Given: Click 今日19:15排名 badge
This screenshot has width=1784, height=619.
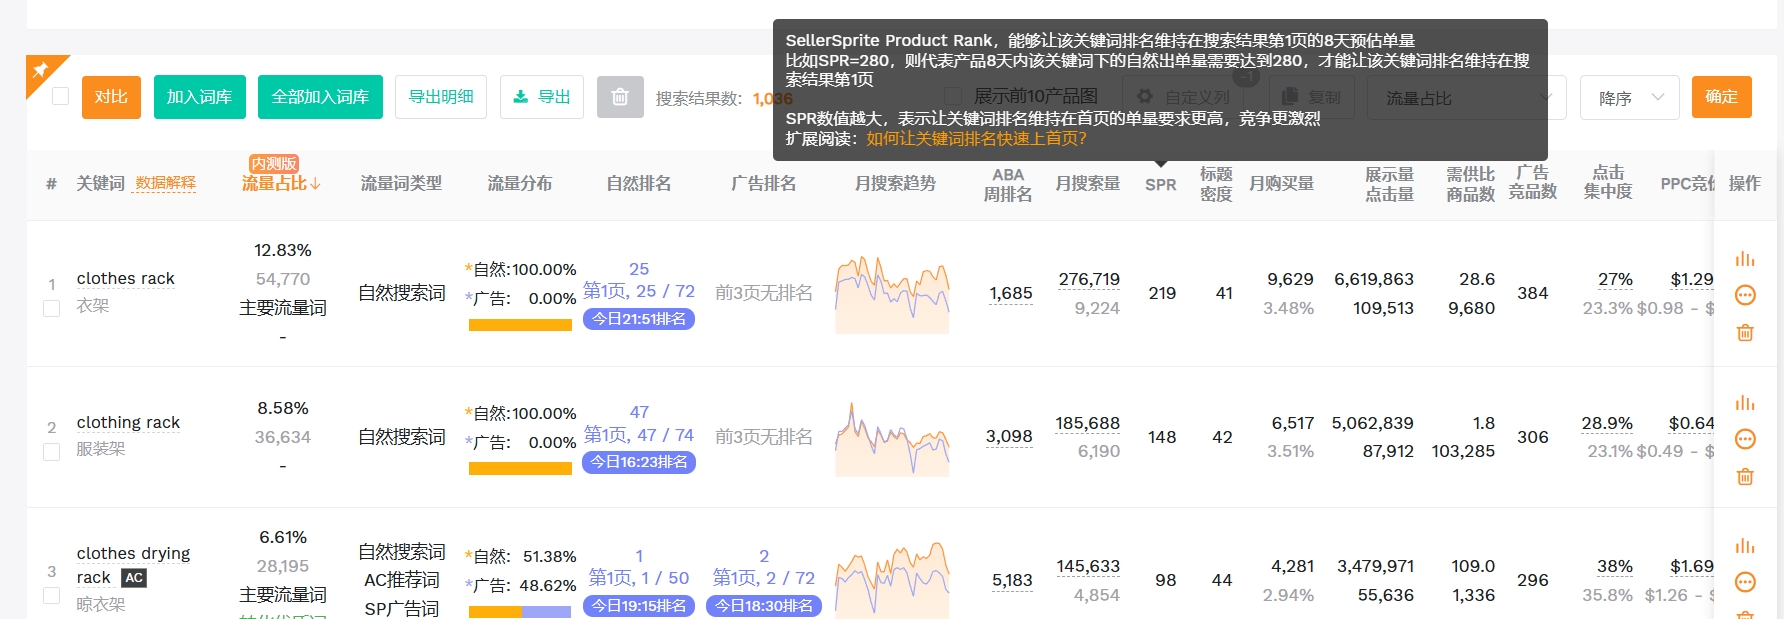Looking at the screenshot, I should [639, 606].
